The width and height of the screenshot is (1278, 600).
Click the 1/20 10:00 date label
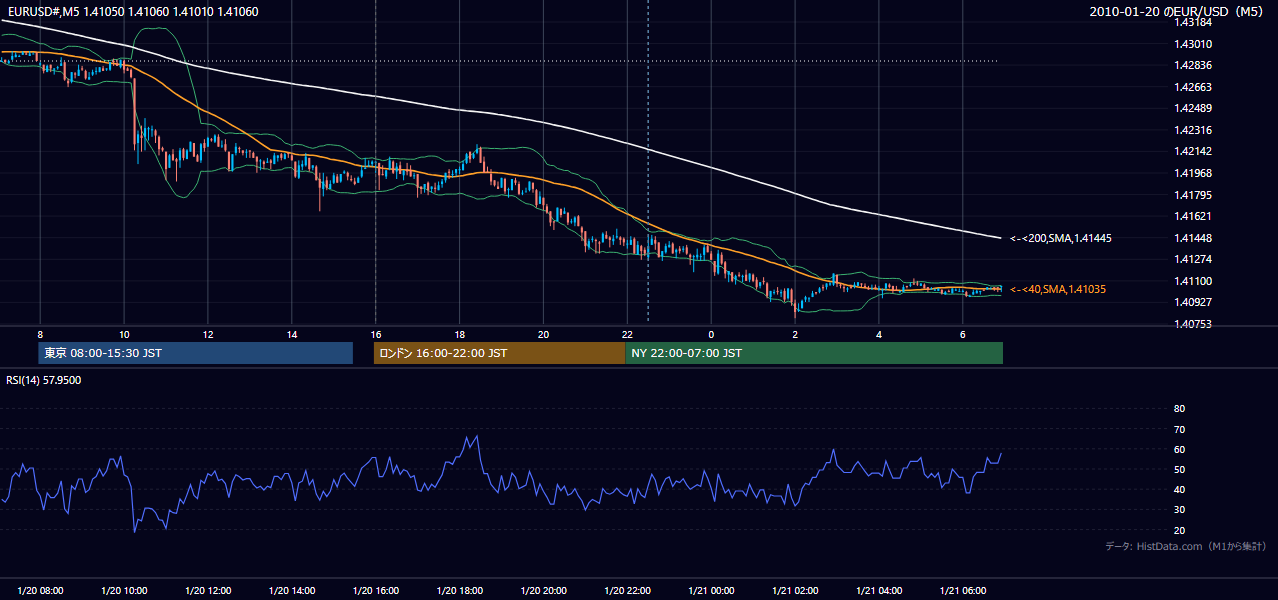point(124,591)
